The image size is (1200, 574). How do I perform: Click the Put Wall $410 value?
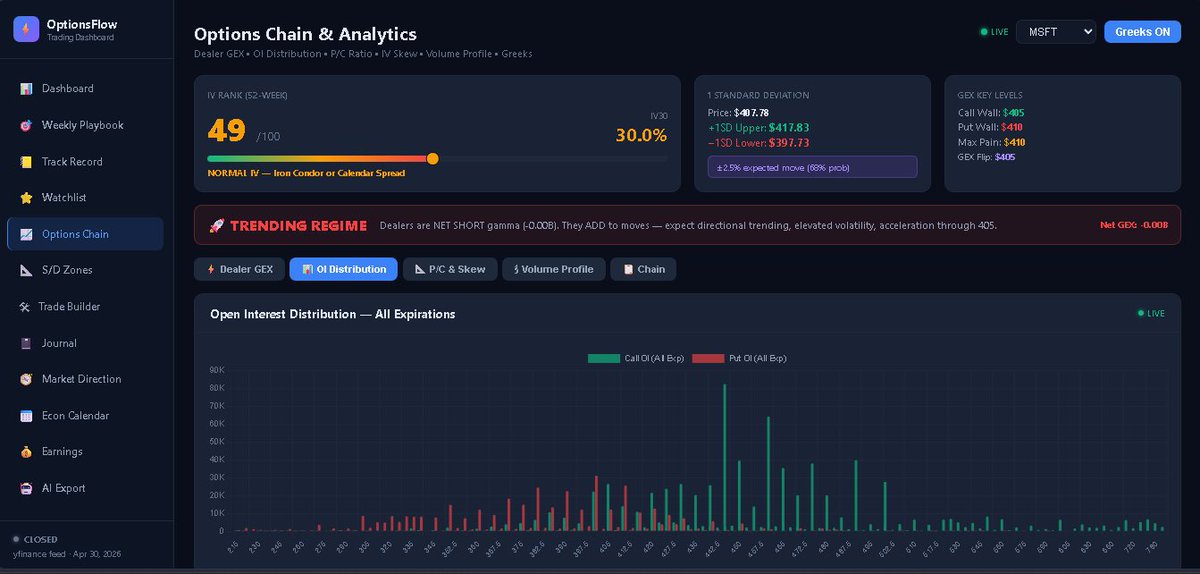point(1011,128)
